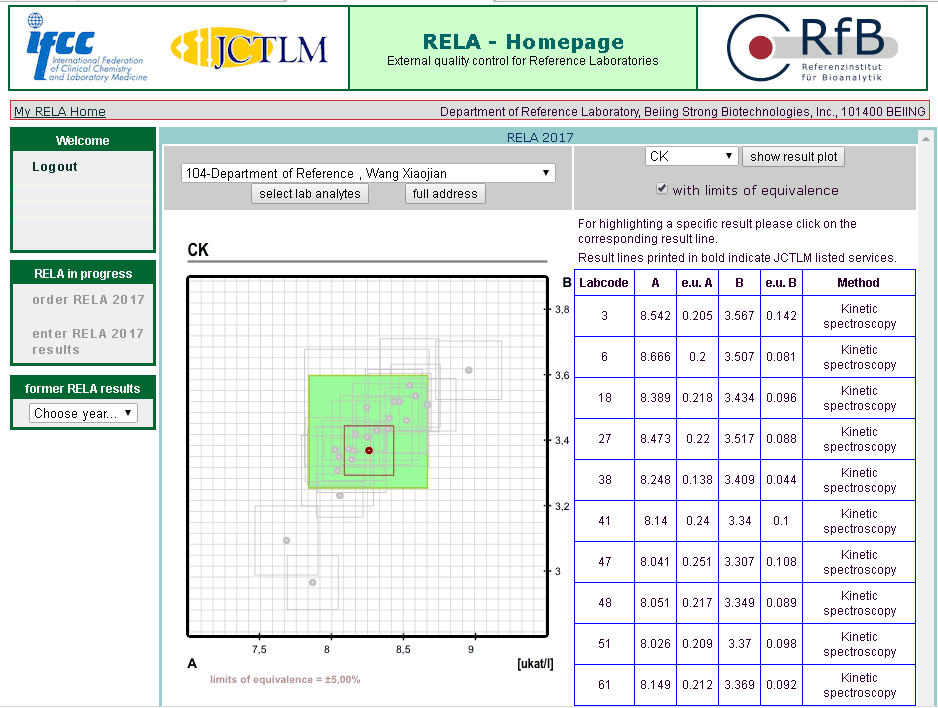Click the laboratory address text in the red-bordered bar
Viewport: 938px width, 708px height.
pos(683,111)
